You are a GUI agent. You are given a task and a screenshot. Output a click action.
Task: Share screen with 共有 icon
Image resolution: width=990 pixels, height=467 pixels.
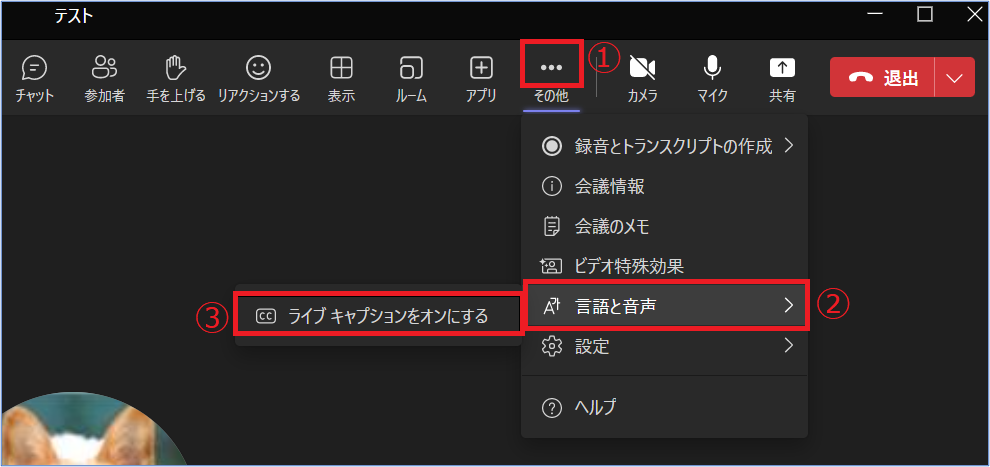click(x=782, y=78)
